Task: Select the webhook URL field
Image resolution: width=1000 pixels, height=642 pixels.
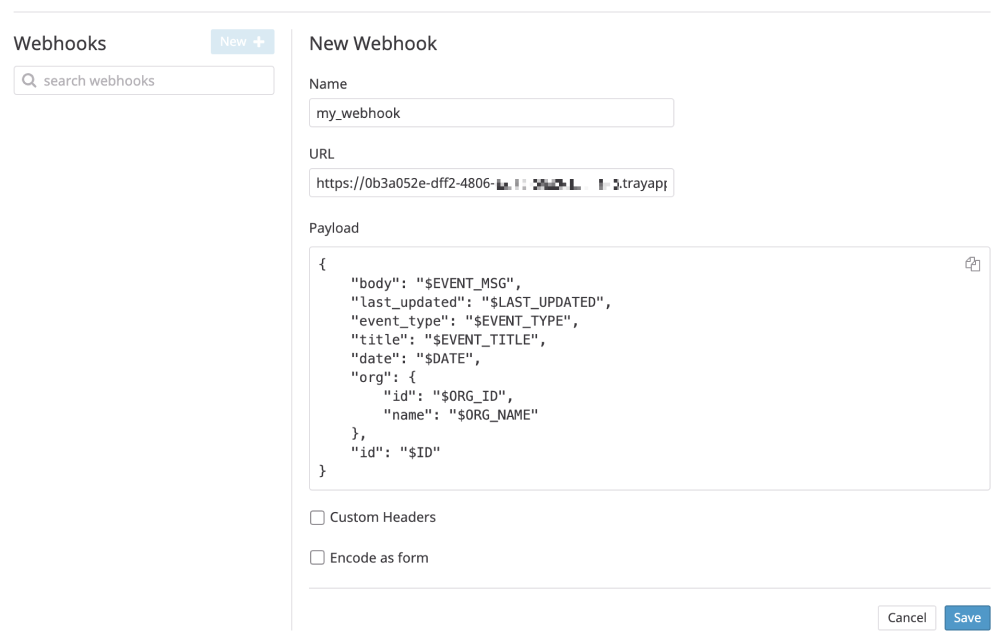Action: point(491,182)
